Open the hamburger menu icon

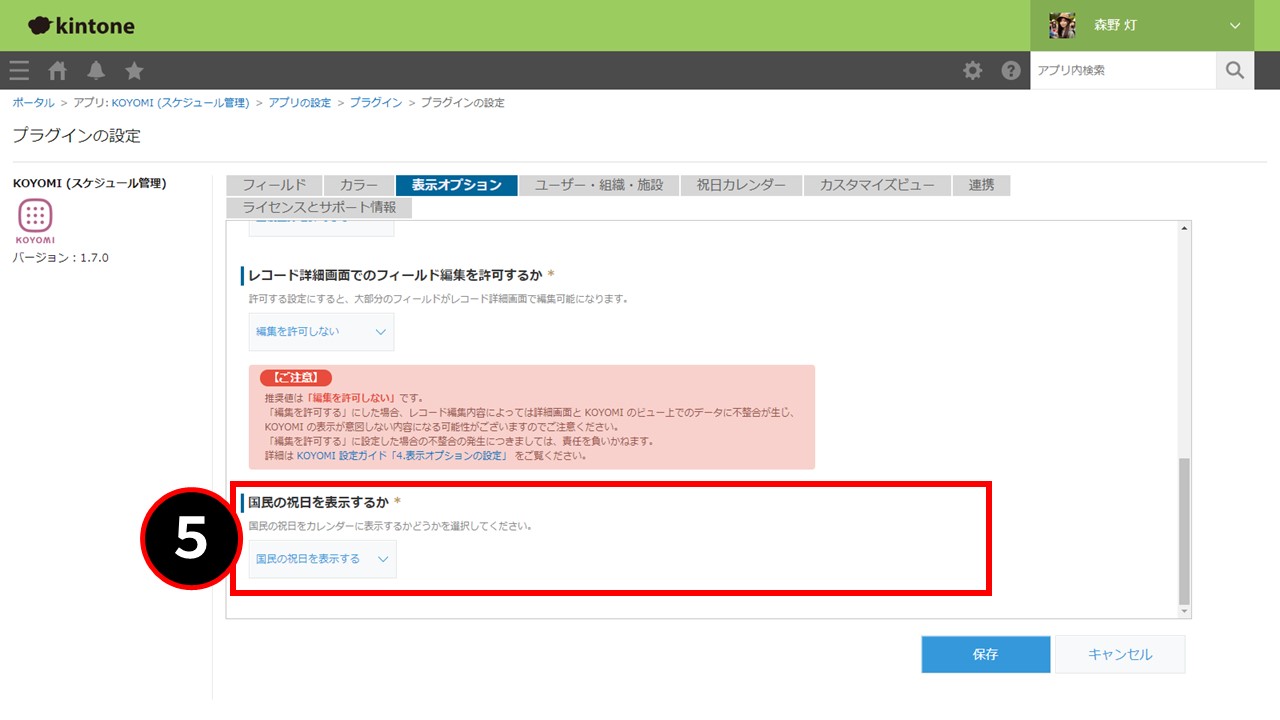point(19,70)
